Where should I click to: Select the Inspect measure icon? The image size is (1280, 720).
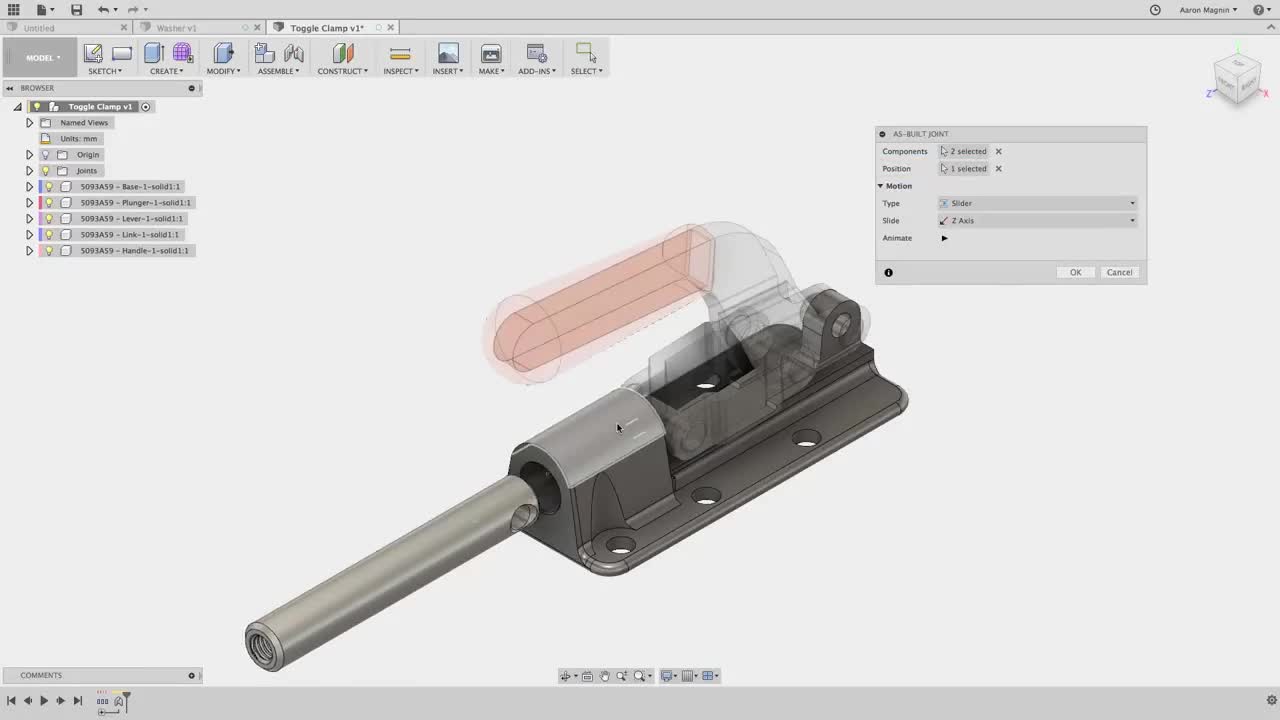click(x=400, y=53)
